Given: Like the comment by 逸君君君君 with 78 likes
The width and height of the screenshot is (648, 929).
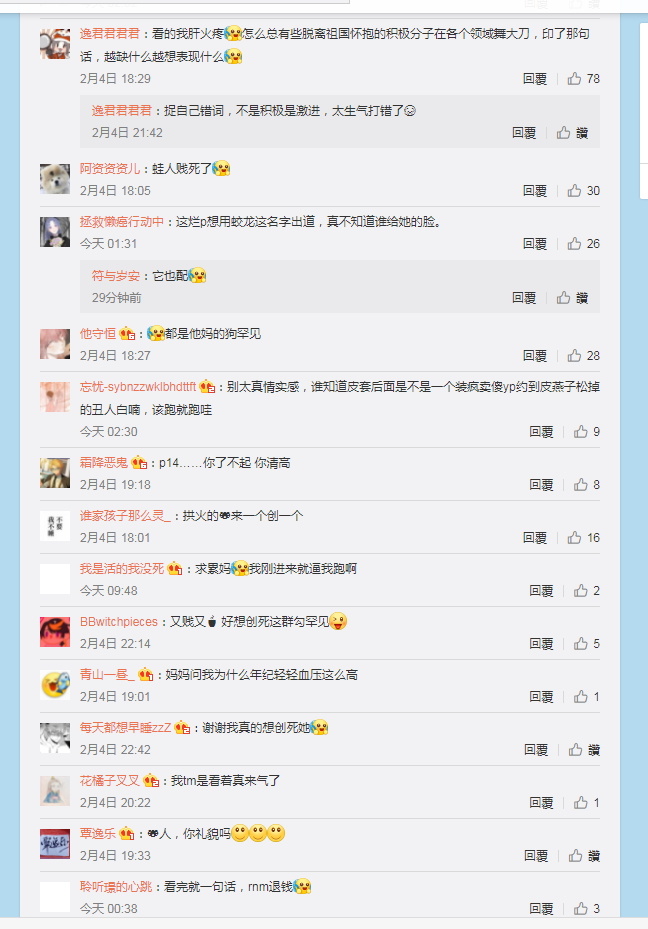Looking at the screenshot, I should click(574, 78).
